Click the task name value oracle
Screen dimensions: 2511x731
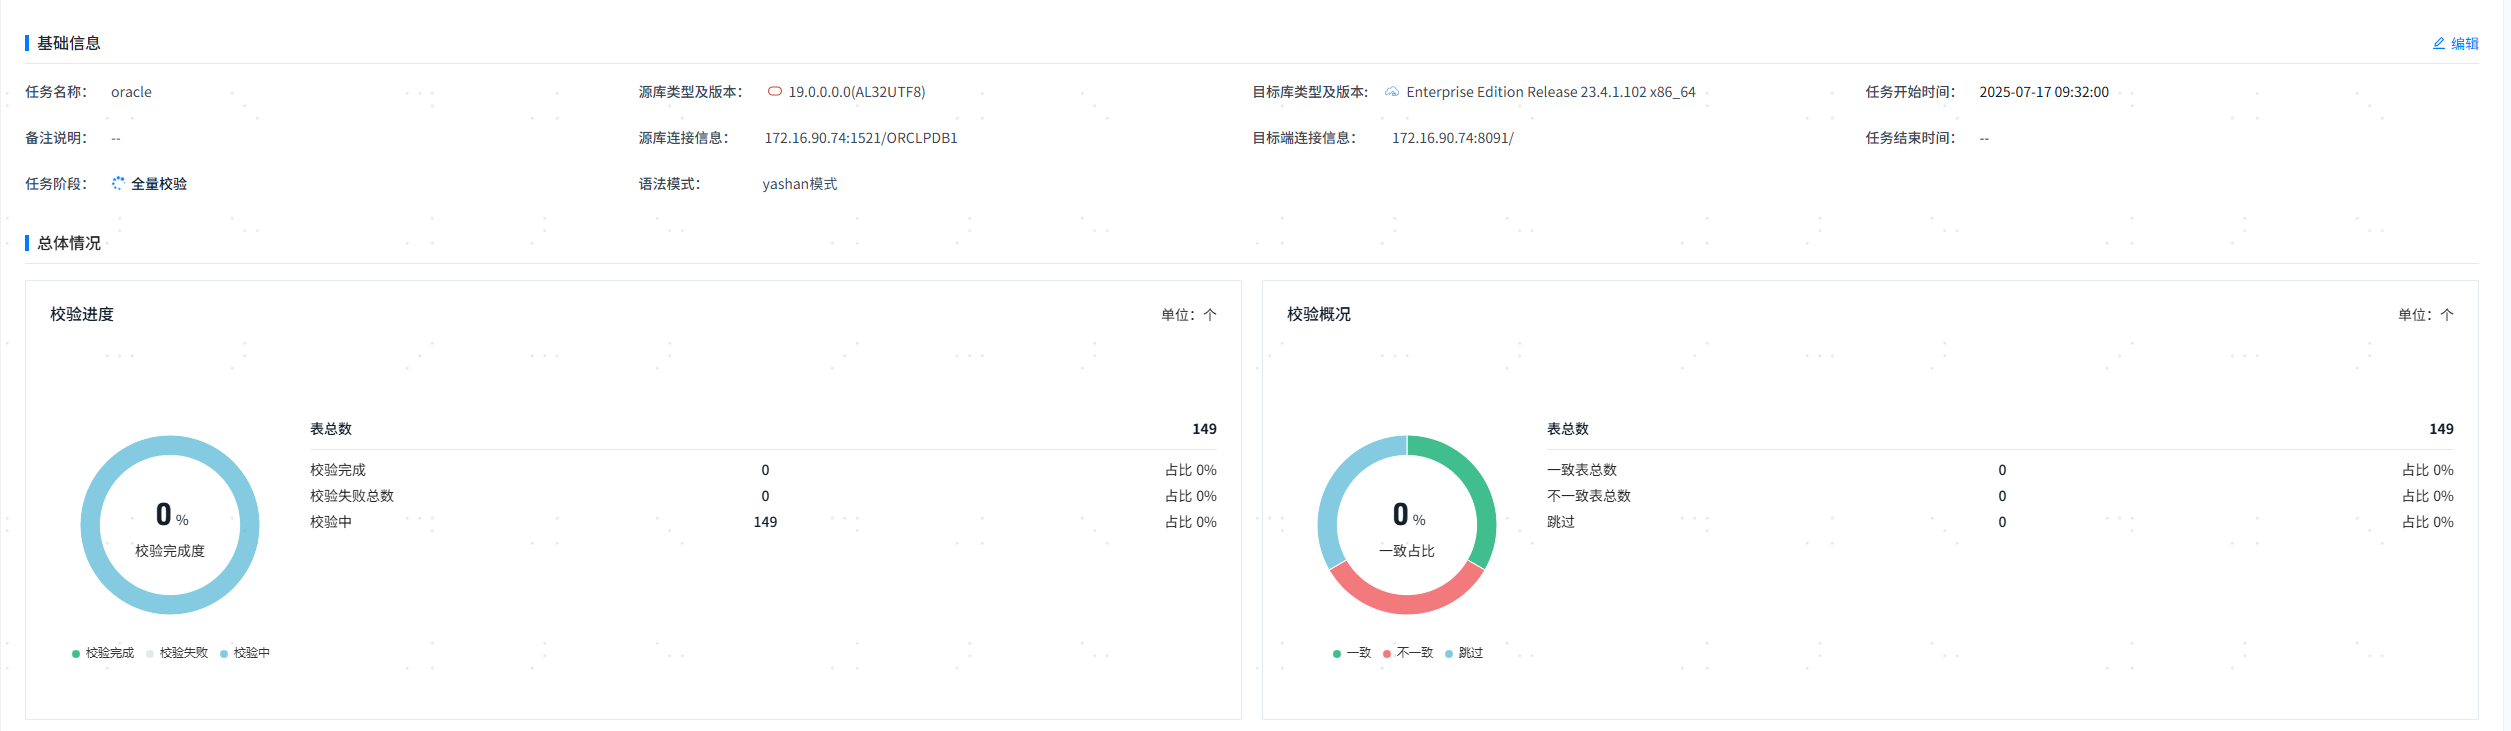point(131,92)
